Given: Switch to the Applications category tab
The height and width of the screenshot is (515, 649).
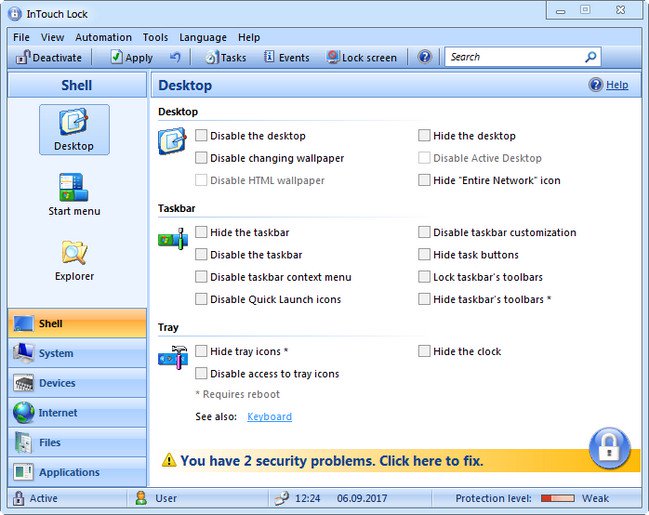Looking at the screenshot, I should 77,472.
